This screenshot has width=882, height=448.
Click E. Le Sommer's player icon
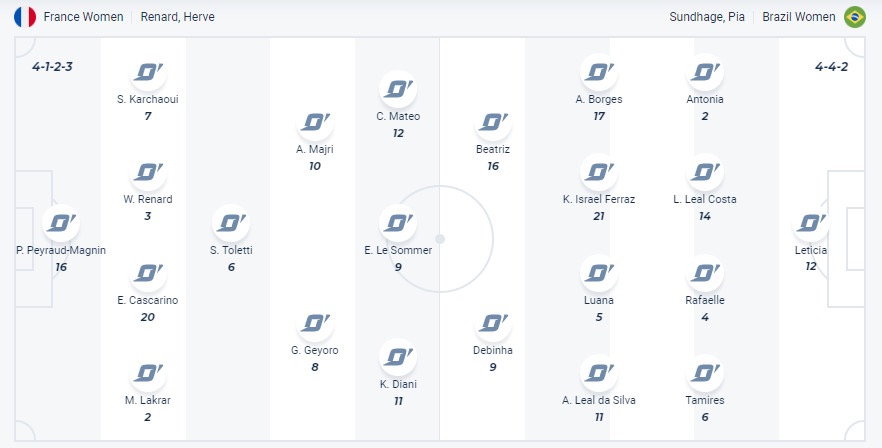[x=398, y=223]
